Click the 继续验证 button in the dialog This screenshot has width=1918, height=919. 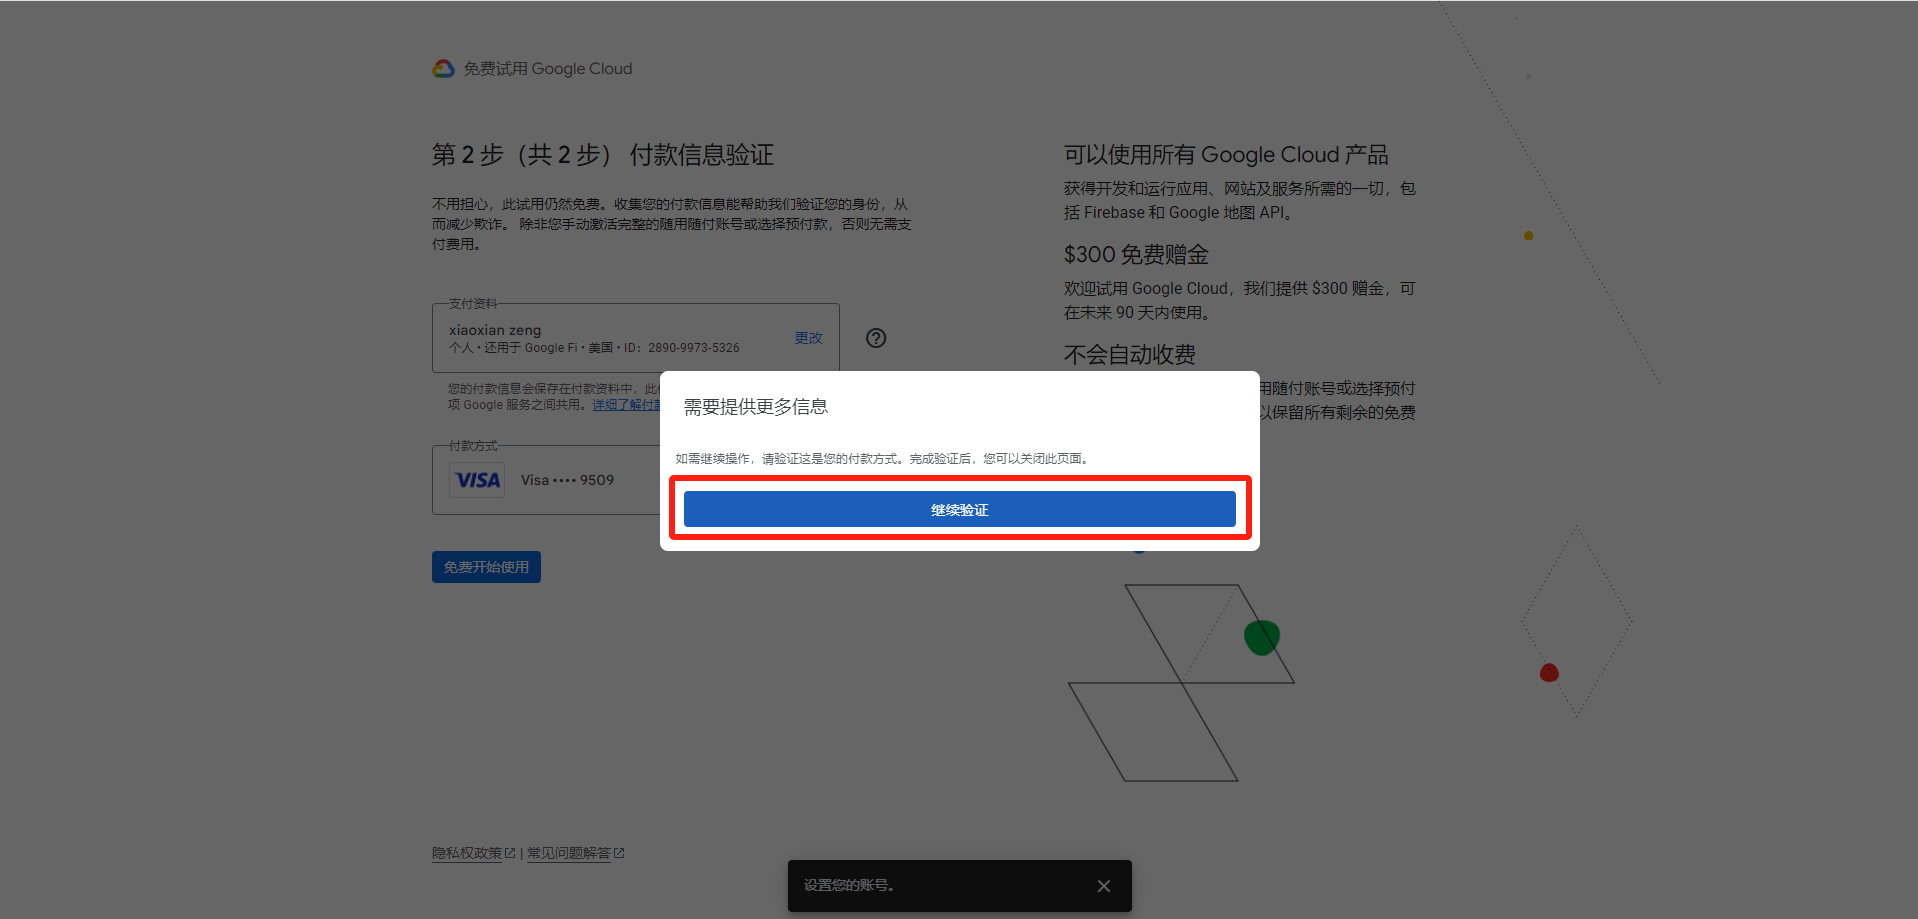click(959, 509)
